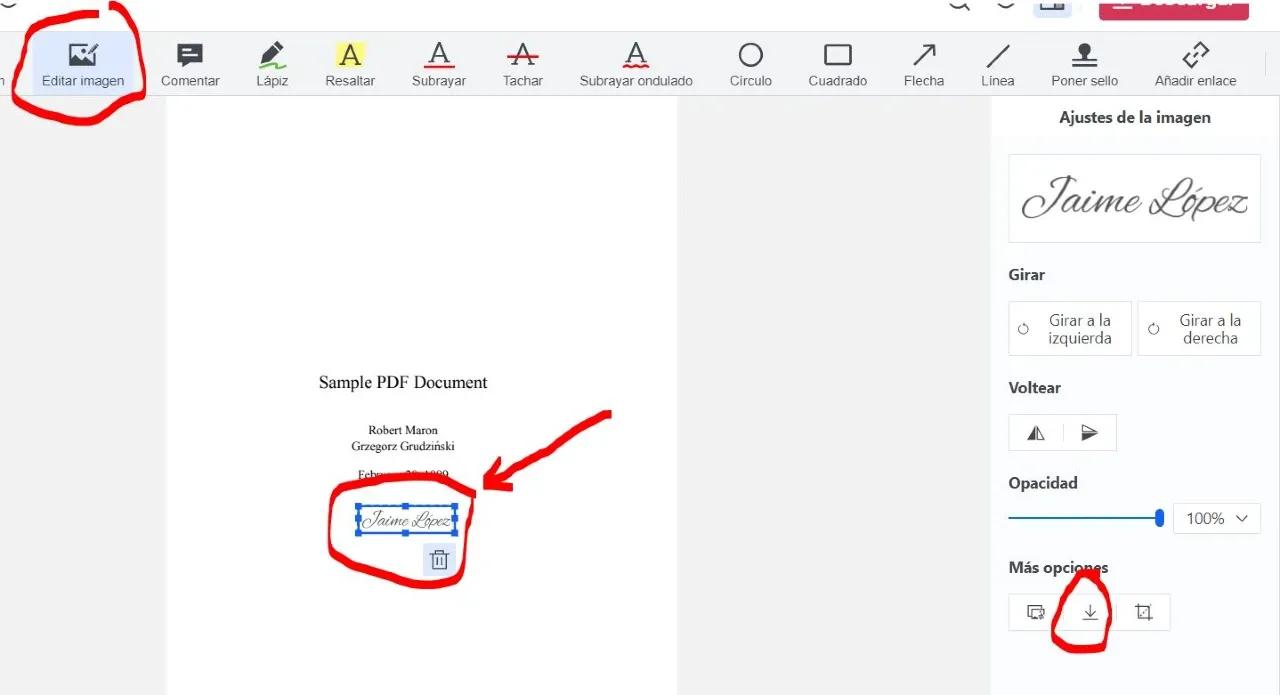
Task: Replace image icon in Más opciones
Action: [1036, 612]
